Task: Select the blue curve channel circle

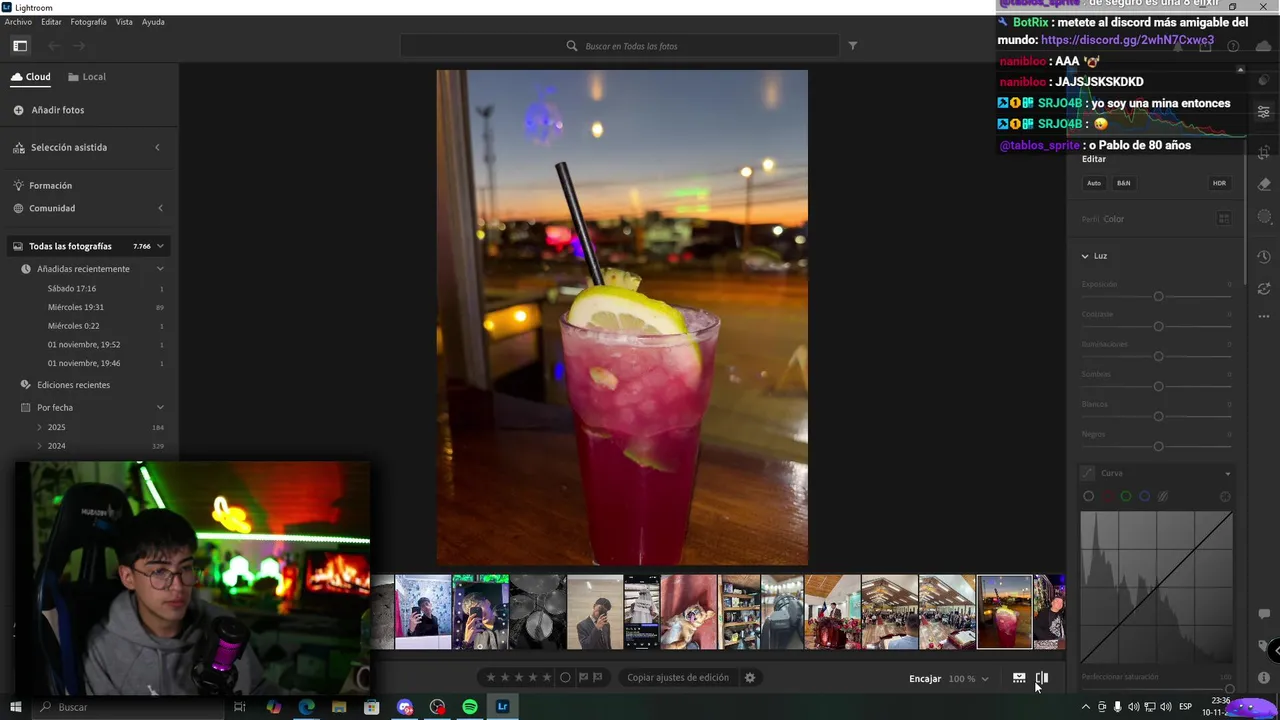Action: click(1144, 496)
